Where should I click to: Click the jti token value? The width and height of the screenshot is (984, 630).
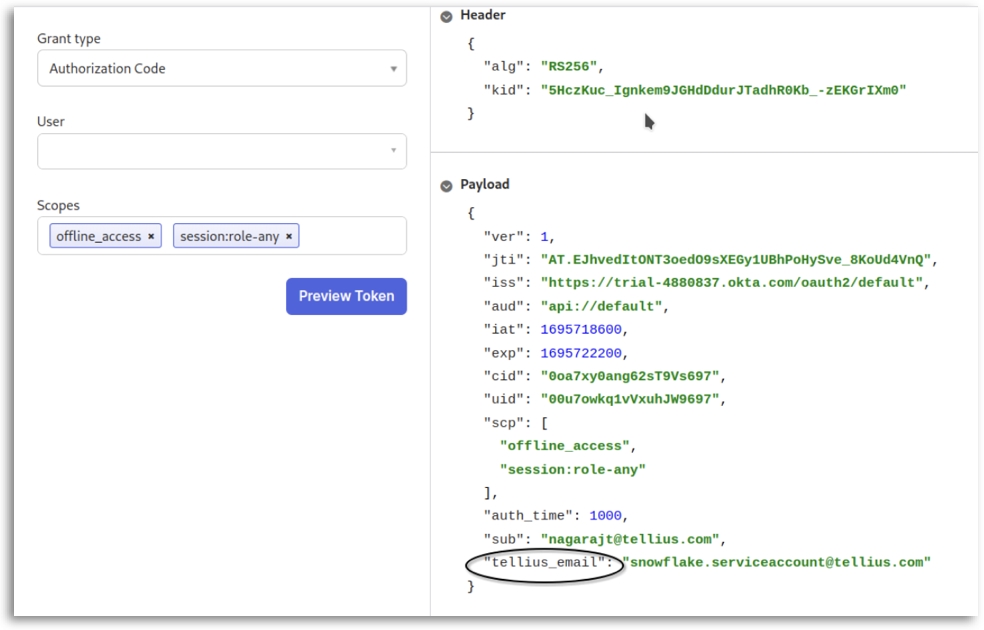737,259
